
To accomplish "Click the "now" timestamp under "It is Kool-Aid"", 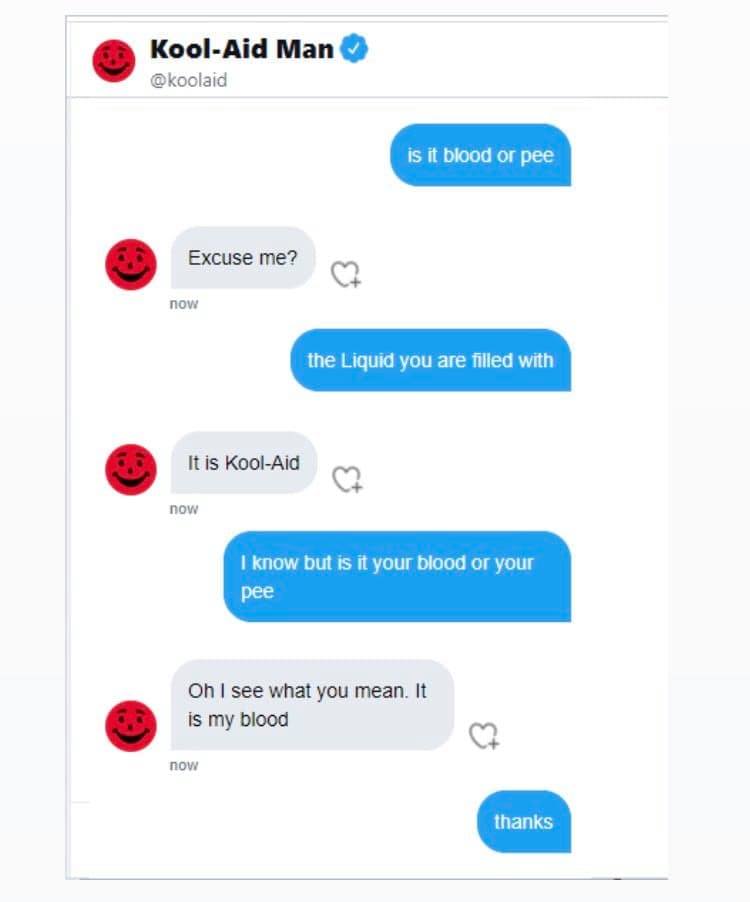I will click(x=184, y=509).
